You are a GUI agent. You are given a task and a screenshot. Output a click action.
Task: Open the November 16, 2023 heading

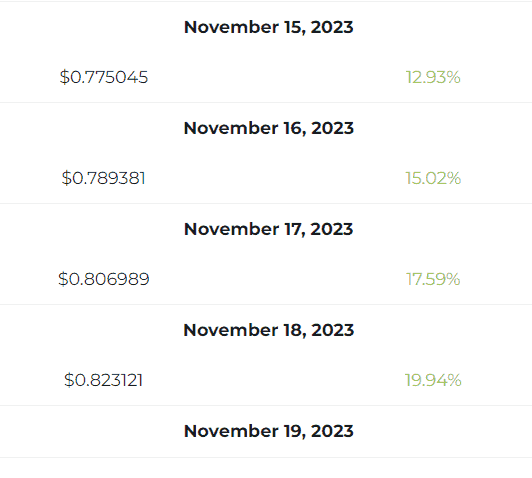coord(268,128)
